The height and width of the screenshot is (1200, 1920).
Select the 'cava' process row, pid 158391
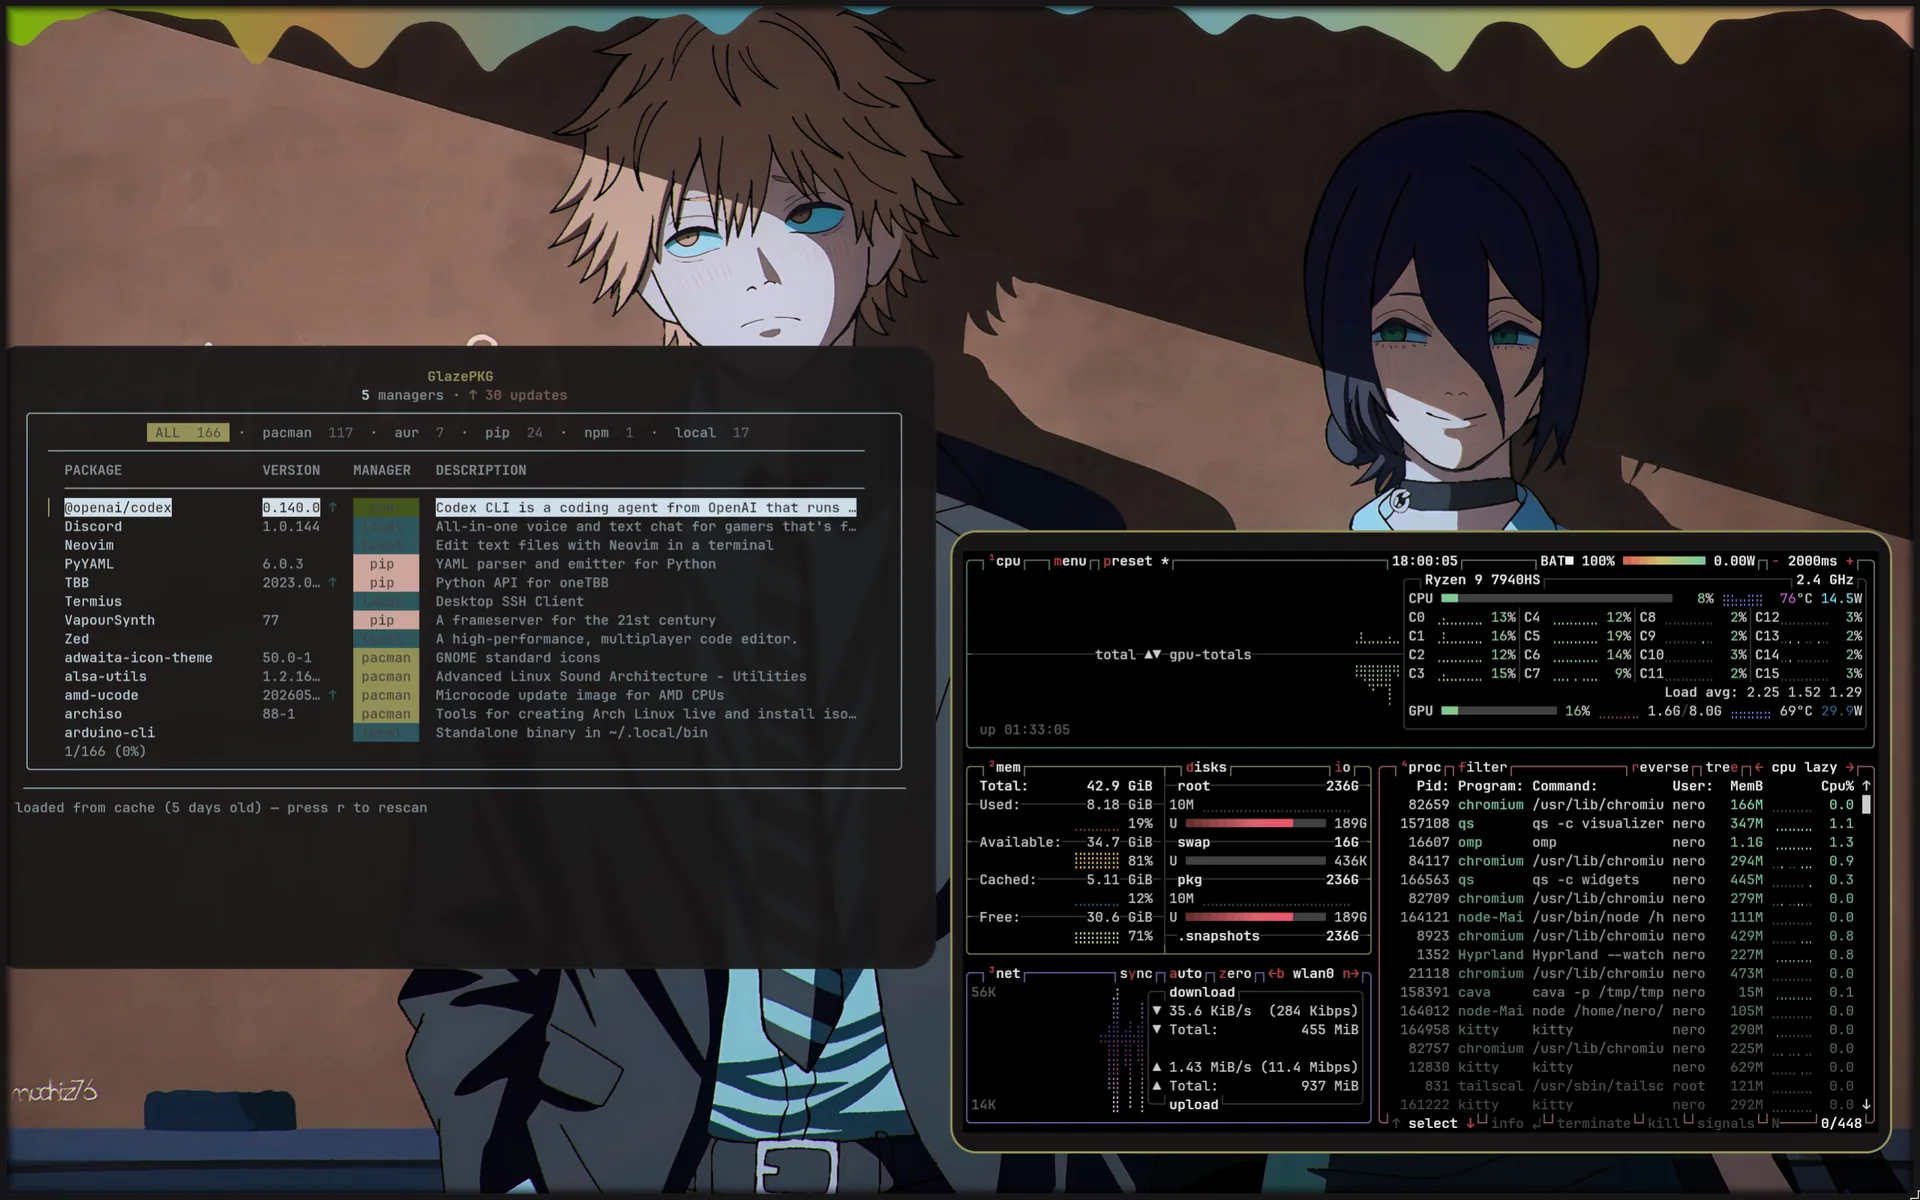point(1620,992)
